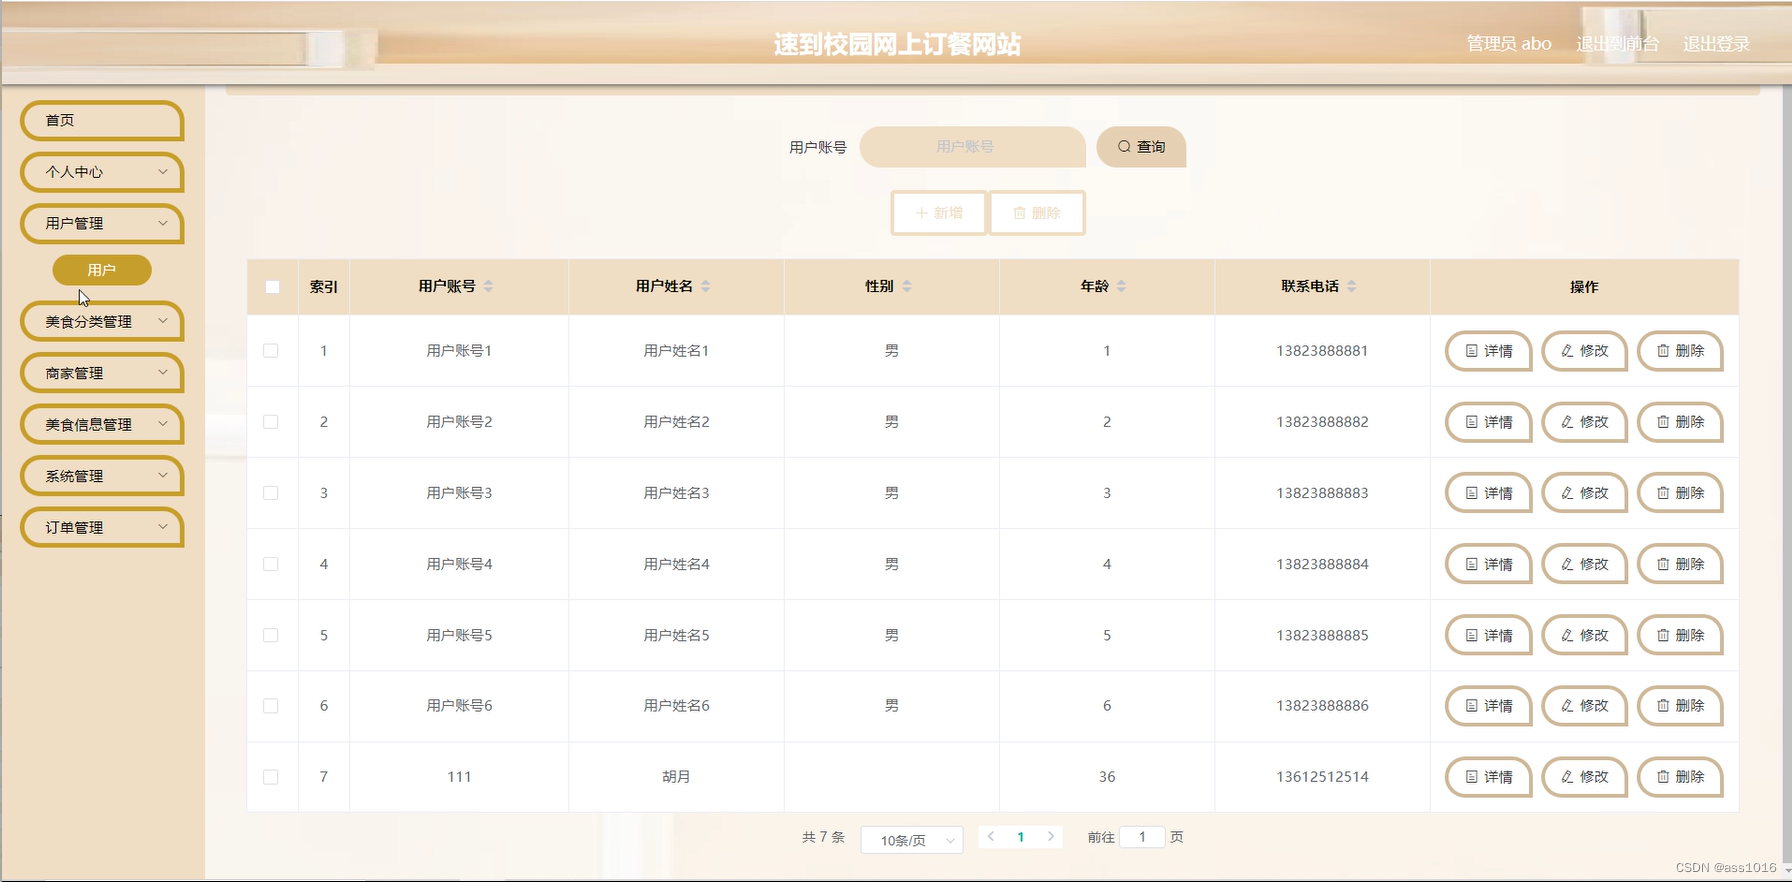Screen dimensions: 1792x882
Task: Check the box for row 用户账号1
Action: point(271,351)
